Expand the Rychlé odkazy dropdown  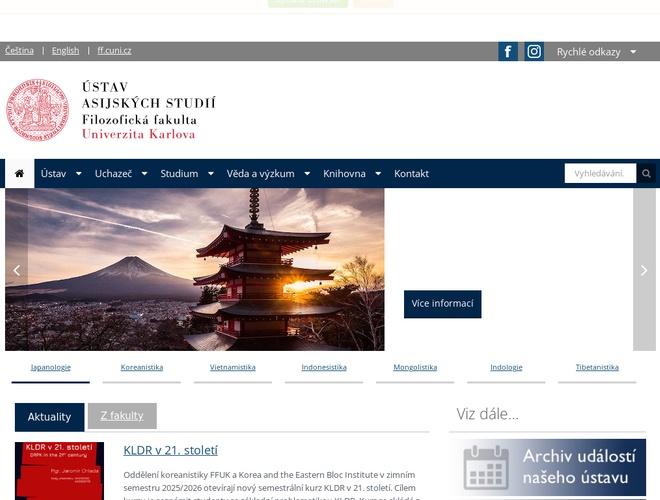596,52
